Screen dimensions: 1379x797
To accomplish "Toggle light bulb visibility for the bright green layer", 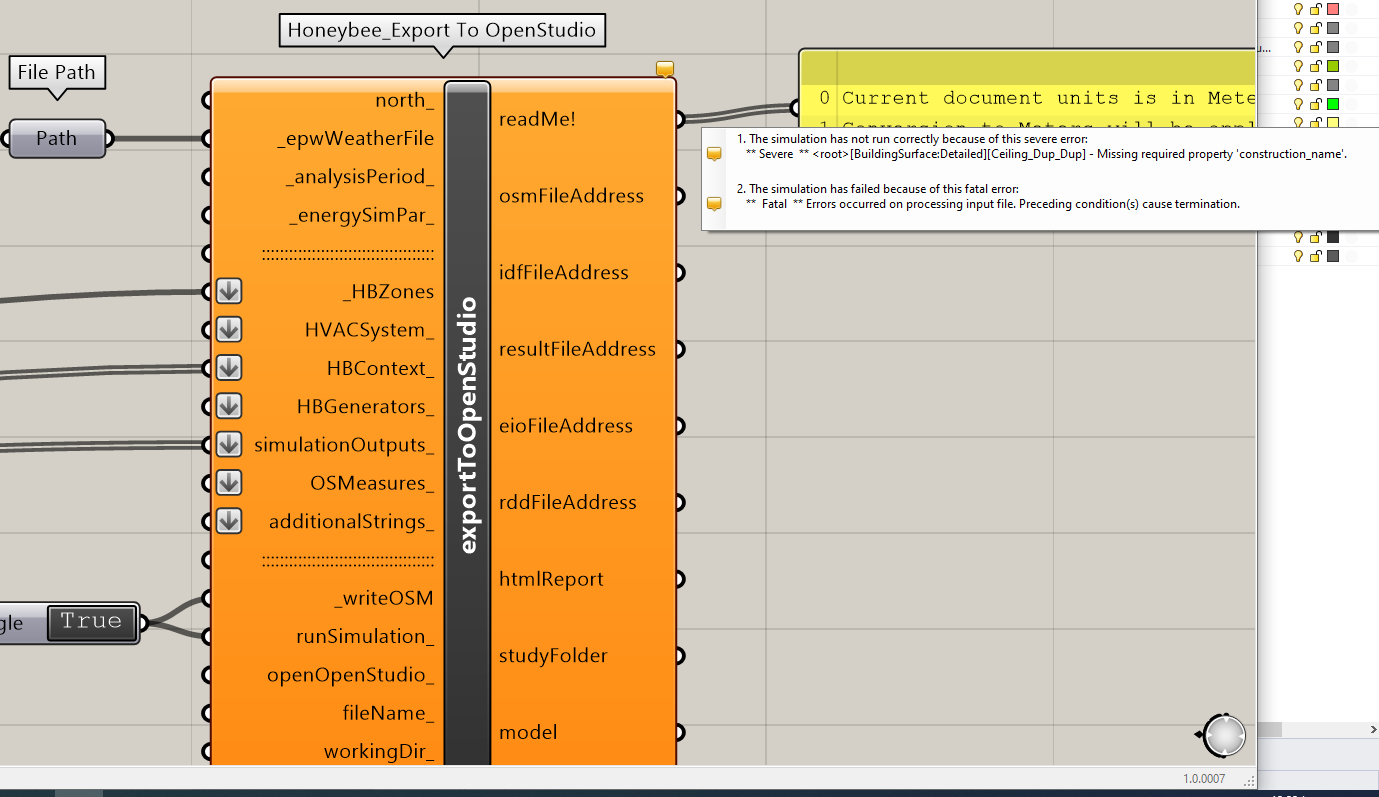I will click(x=1299, y=104).
